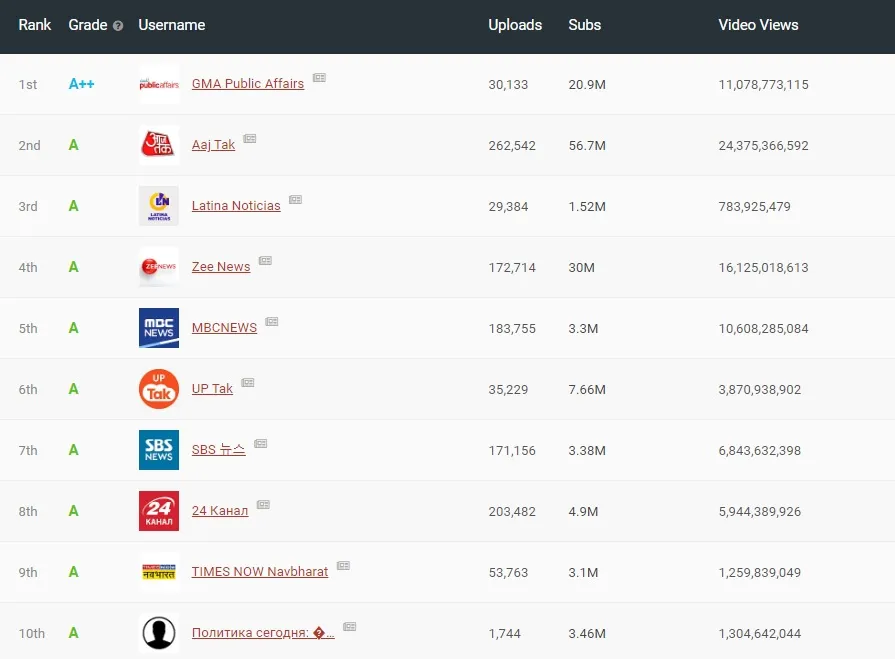Click the card icon beside MBCNEWS

[272, 322]
